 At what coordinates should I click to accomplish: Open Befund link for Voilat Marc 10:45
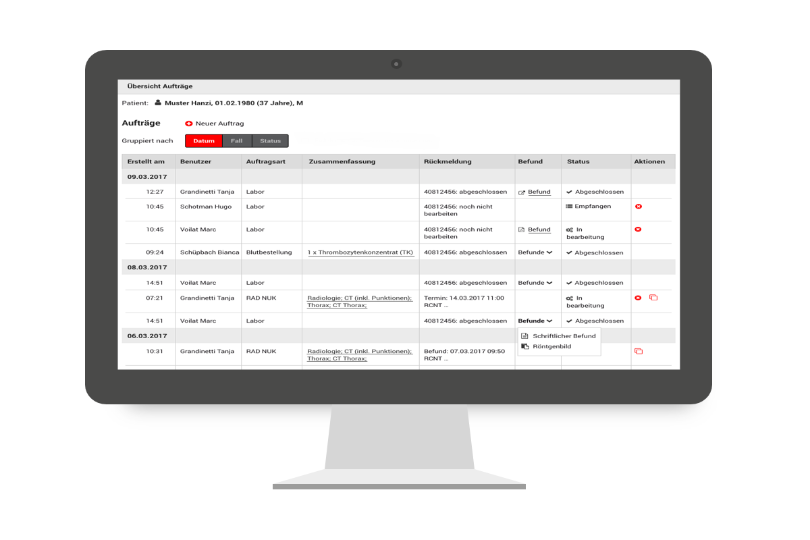point(538,229)
